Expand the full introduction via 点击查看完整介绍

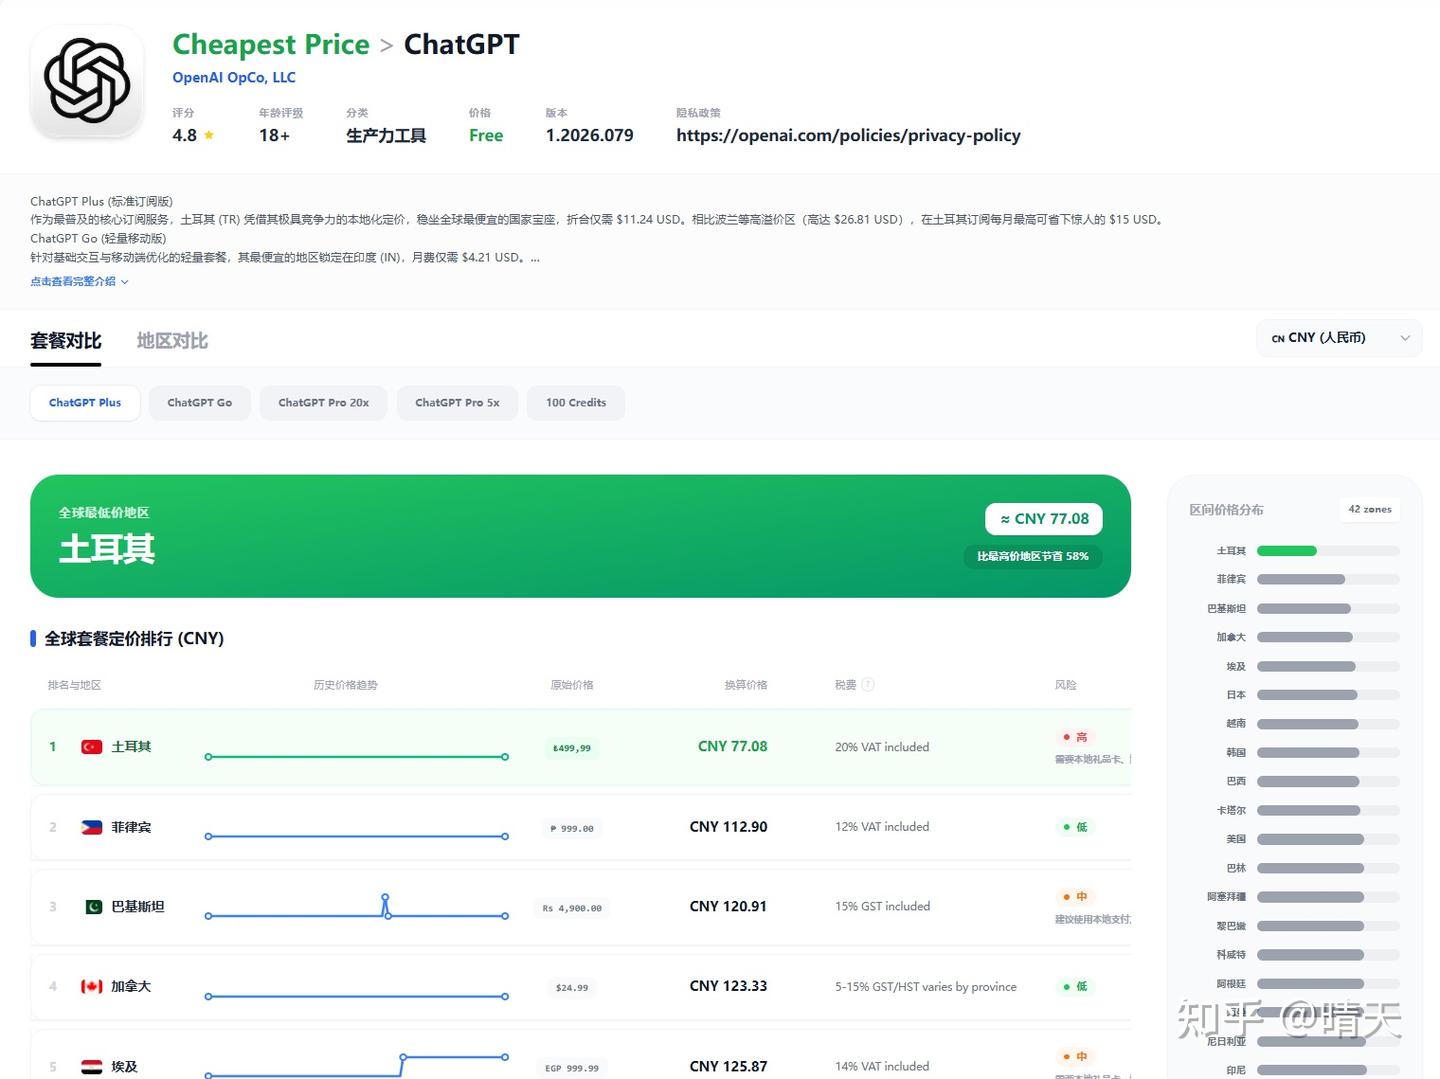point(79,282)
